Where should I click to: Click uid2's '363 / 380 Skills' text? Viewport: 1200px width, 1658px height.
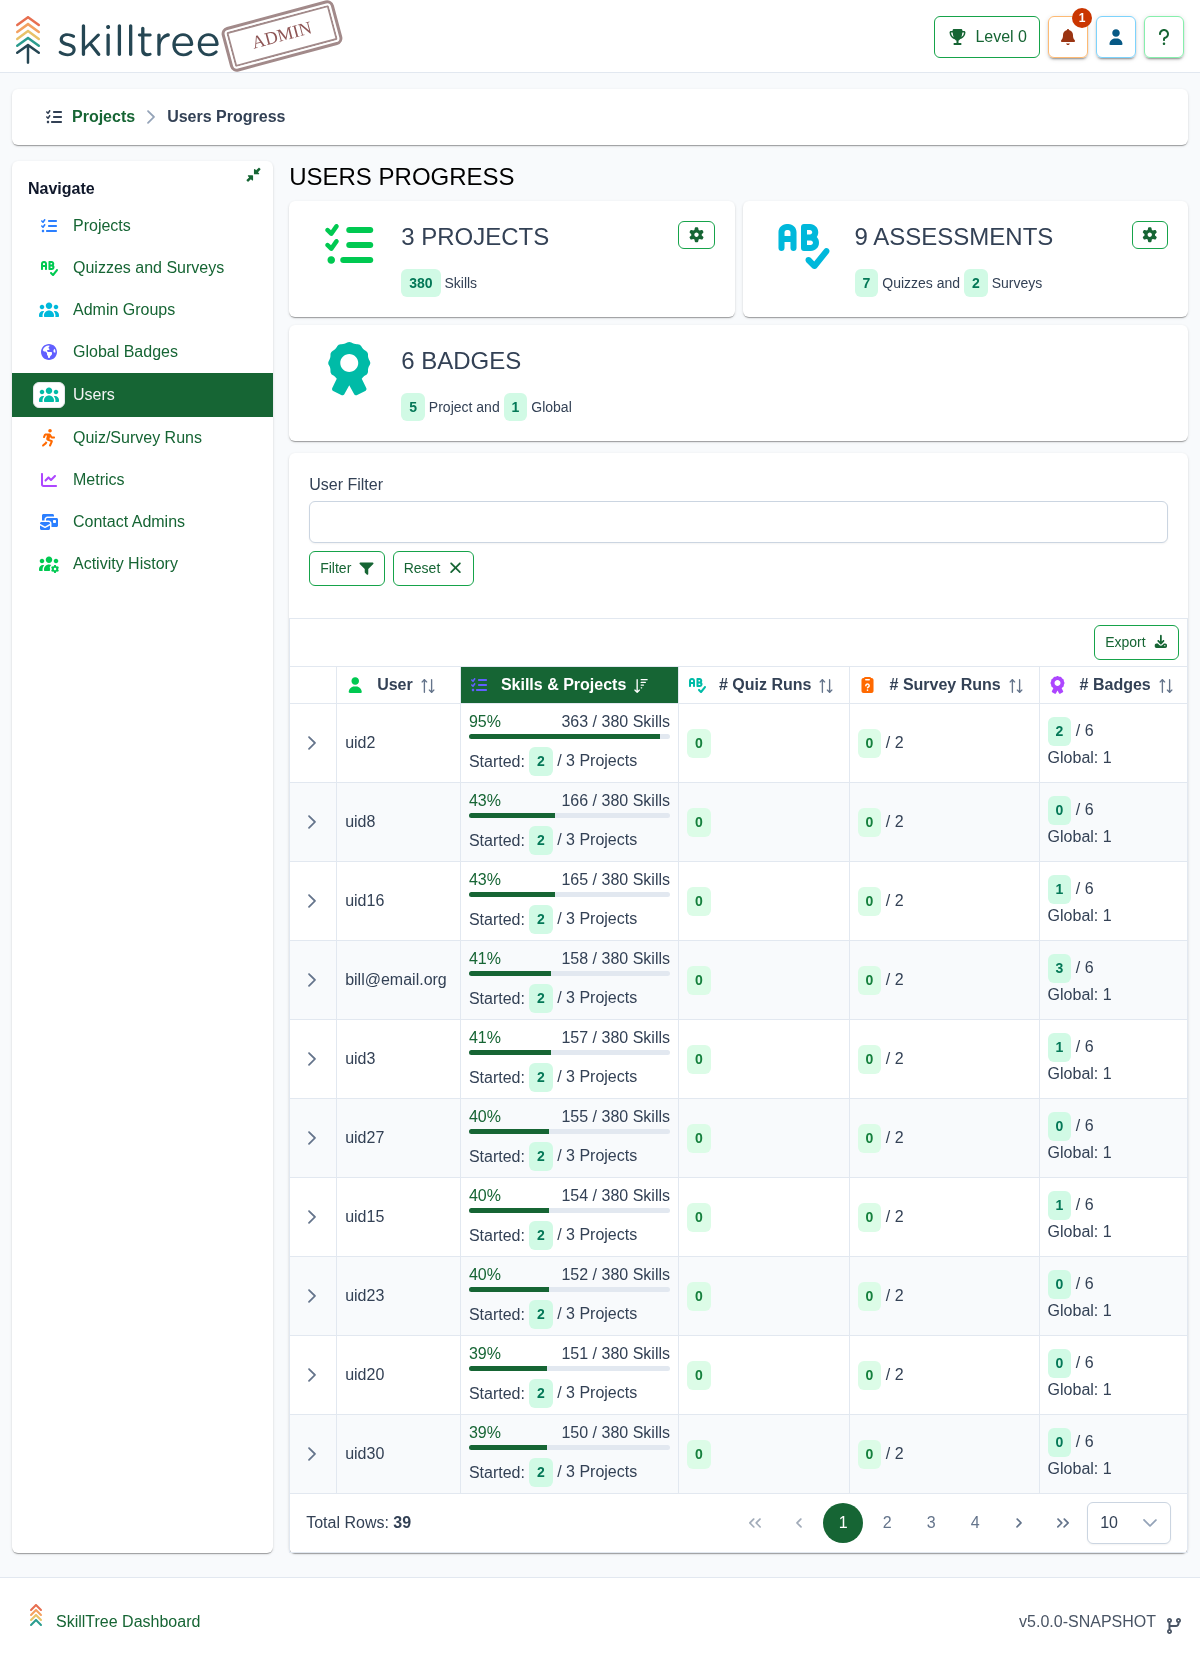pyautogui.click(x=615, y=722)
